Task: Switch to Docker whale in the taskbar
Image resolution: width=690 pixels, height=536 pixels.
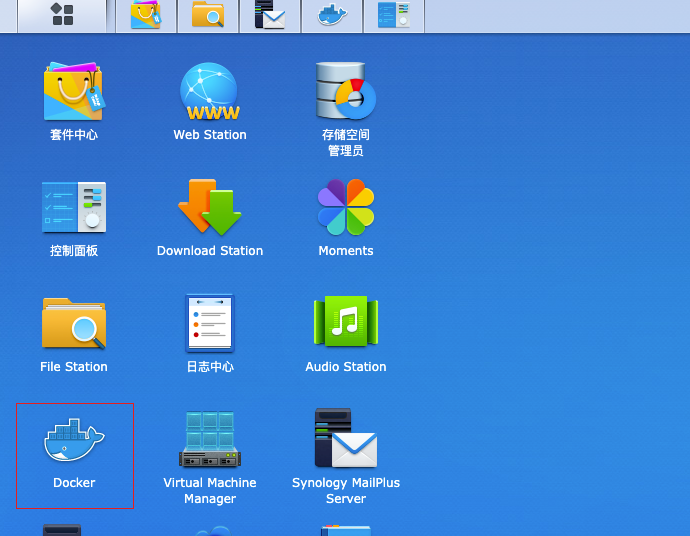Action: tap(332, 15)
